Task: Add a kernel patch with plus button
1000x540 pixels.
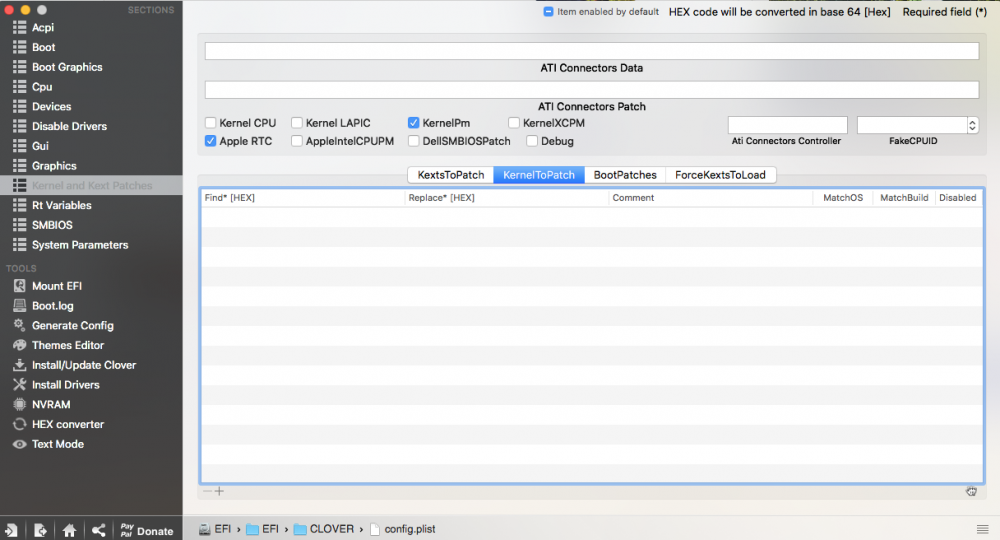Action: [219, 491]
